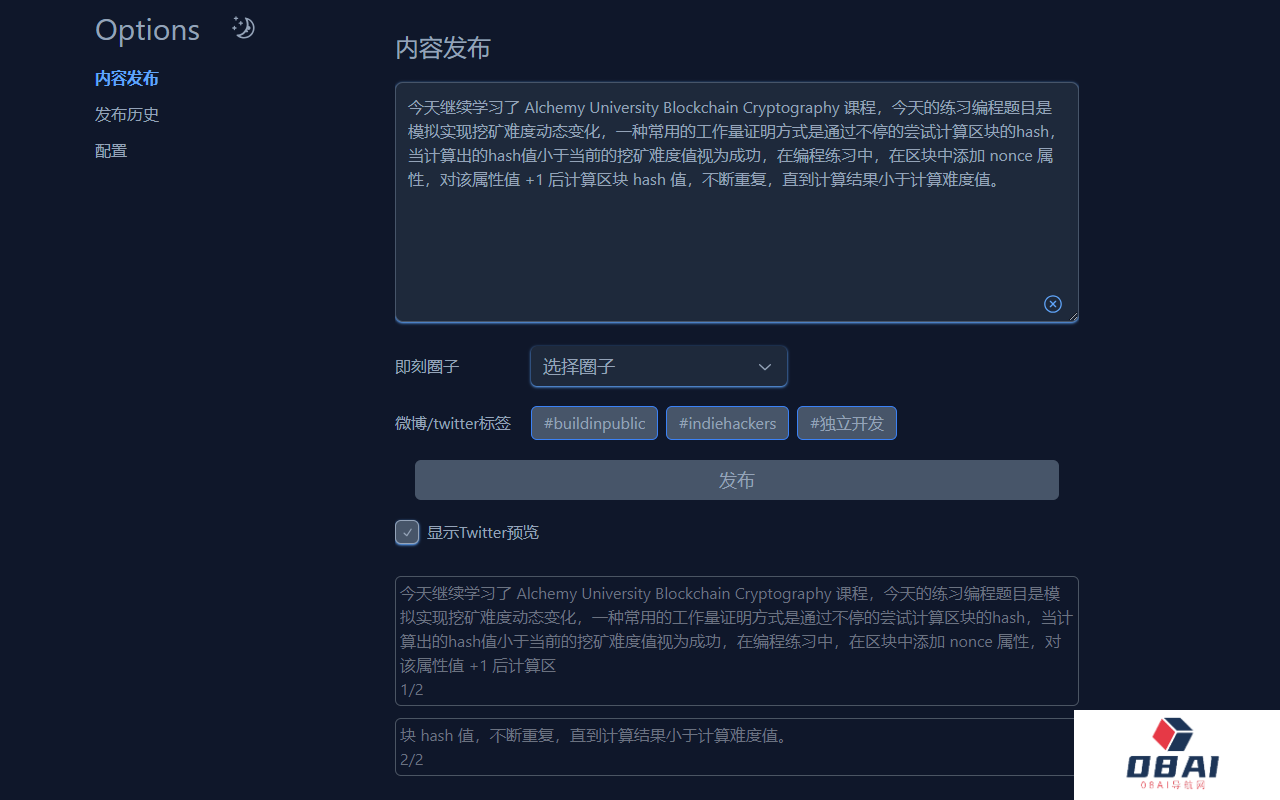Click the Options page heading
The width and height of the screenshot is (1280, 800).
(147, 30)
